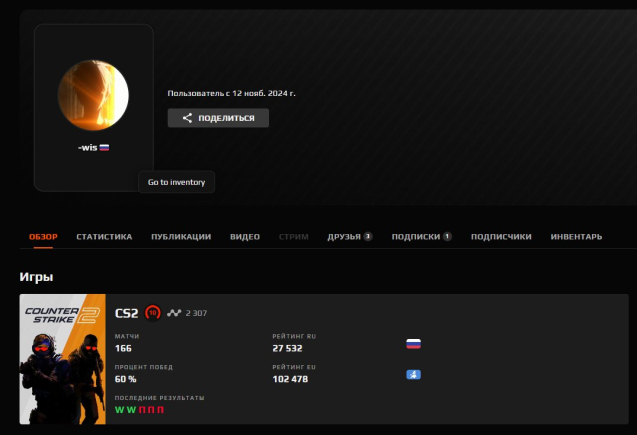
Task: Click the Elo graph icon beside 2 307
Action: tap(174, 313)
